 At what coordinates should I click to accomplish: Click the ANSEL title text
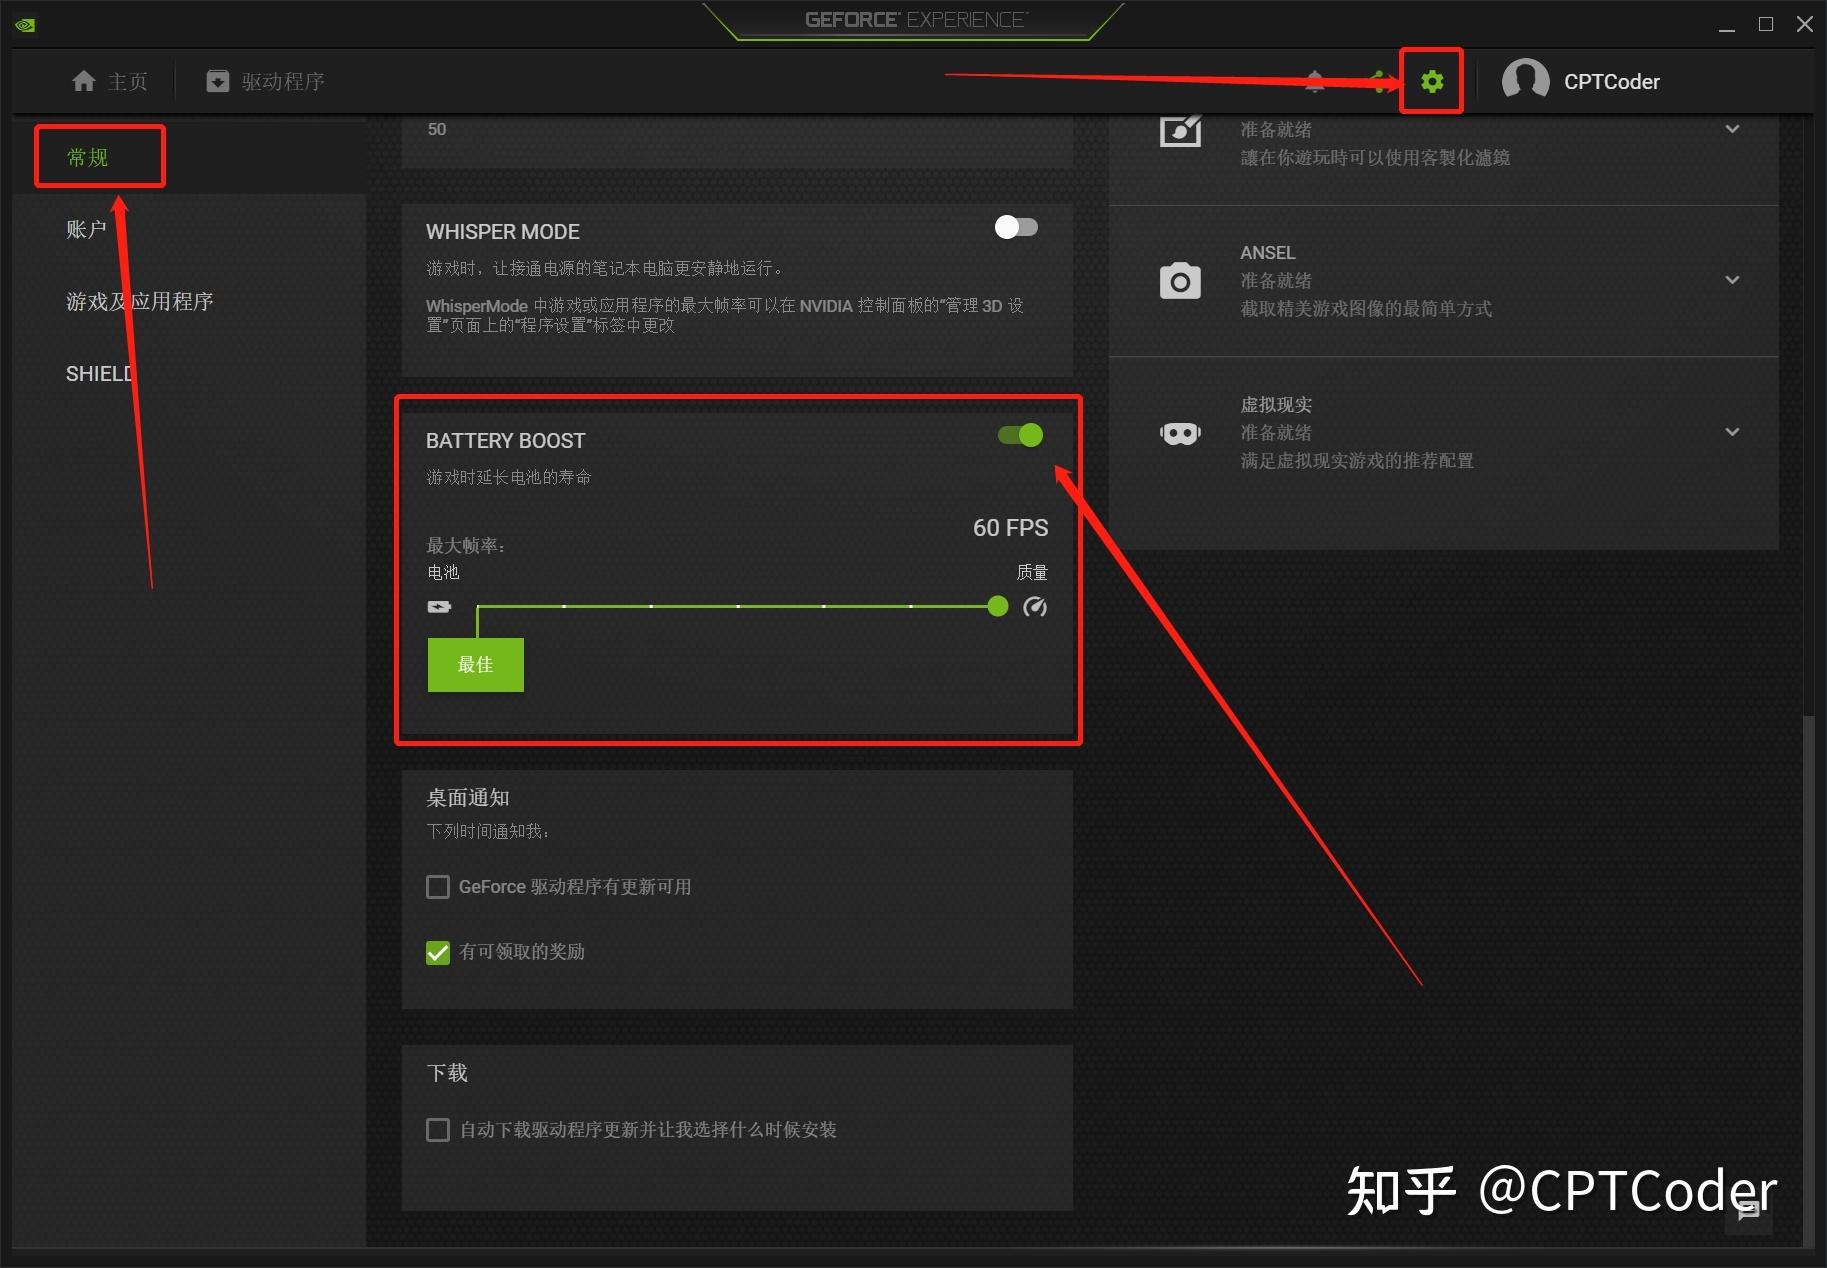point(1268,253)
